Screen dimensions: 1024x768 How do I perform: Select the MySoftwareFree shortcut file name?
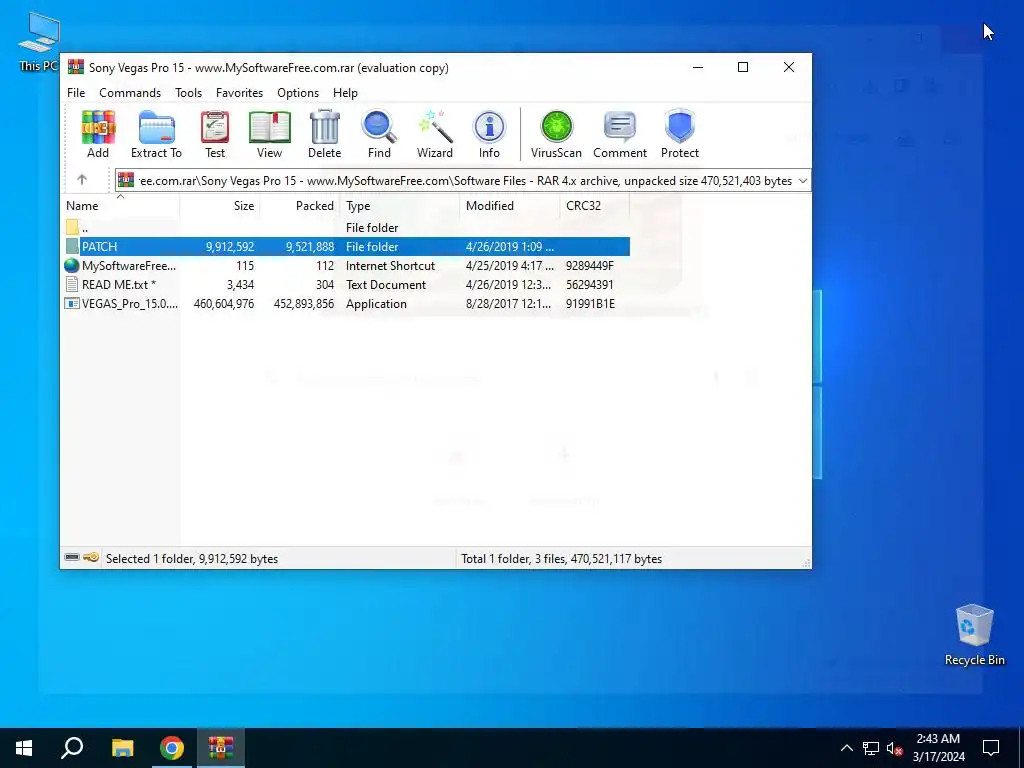click(129, 266)
